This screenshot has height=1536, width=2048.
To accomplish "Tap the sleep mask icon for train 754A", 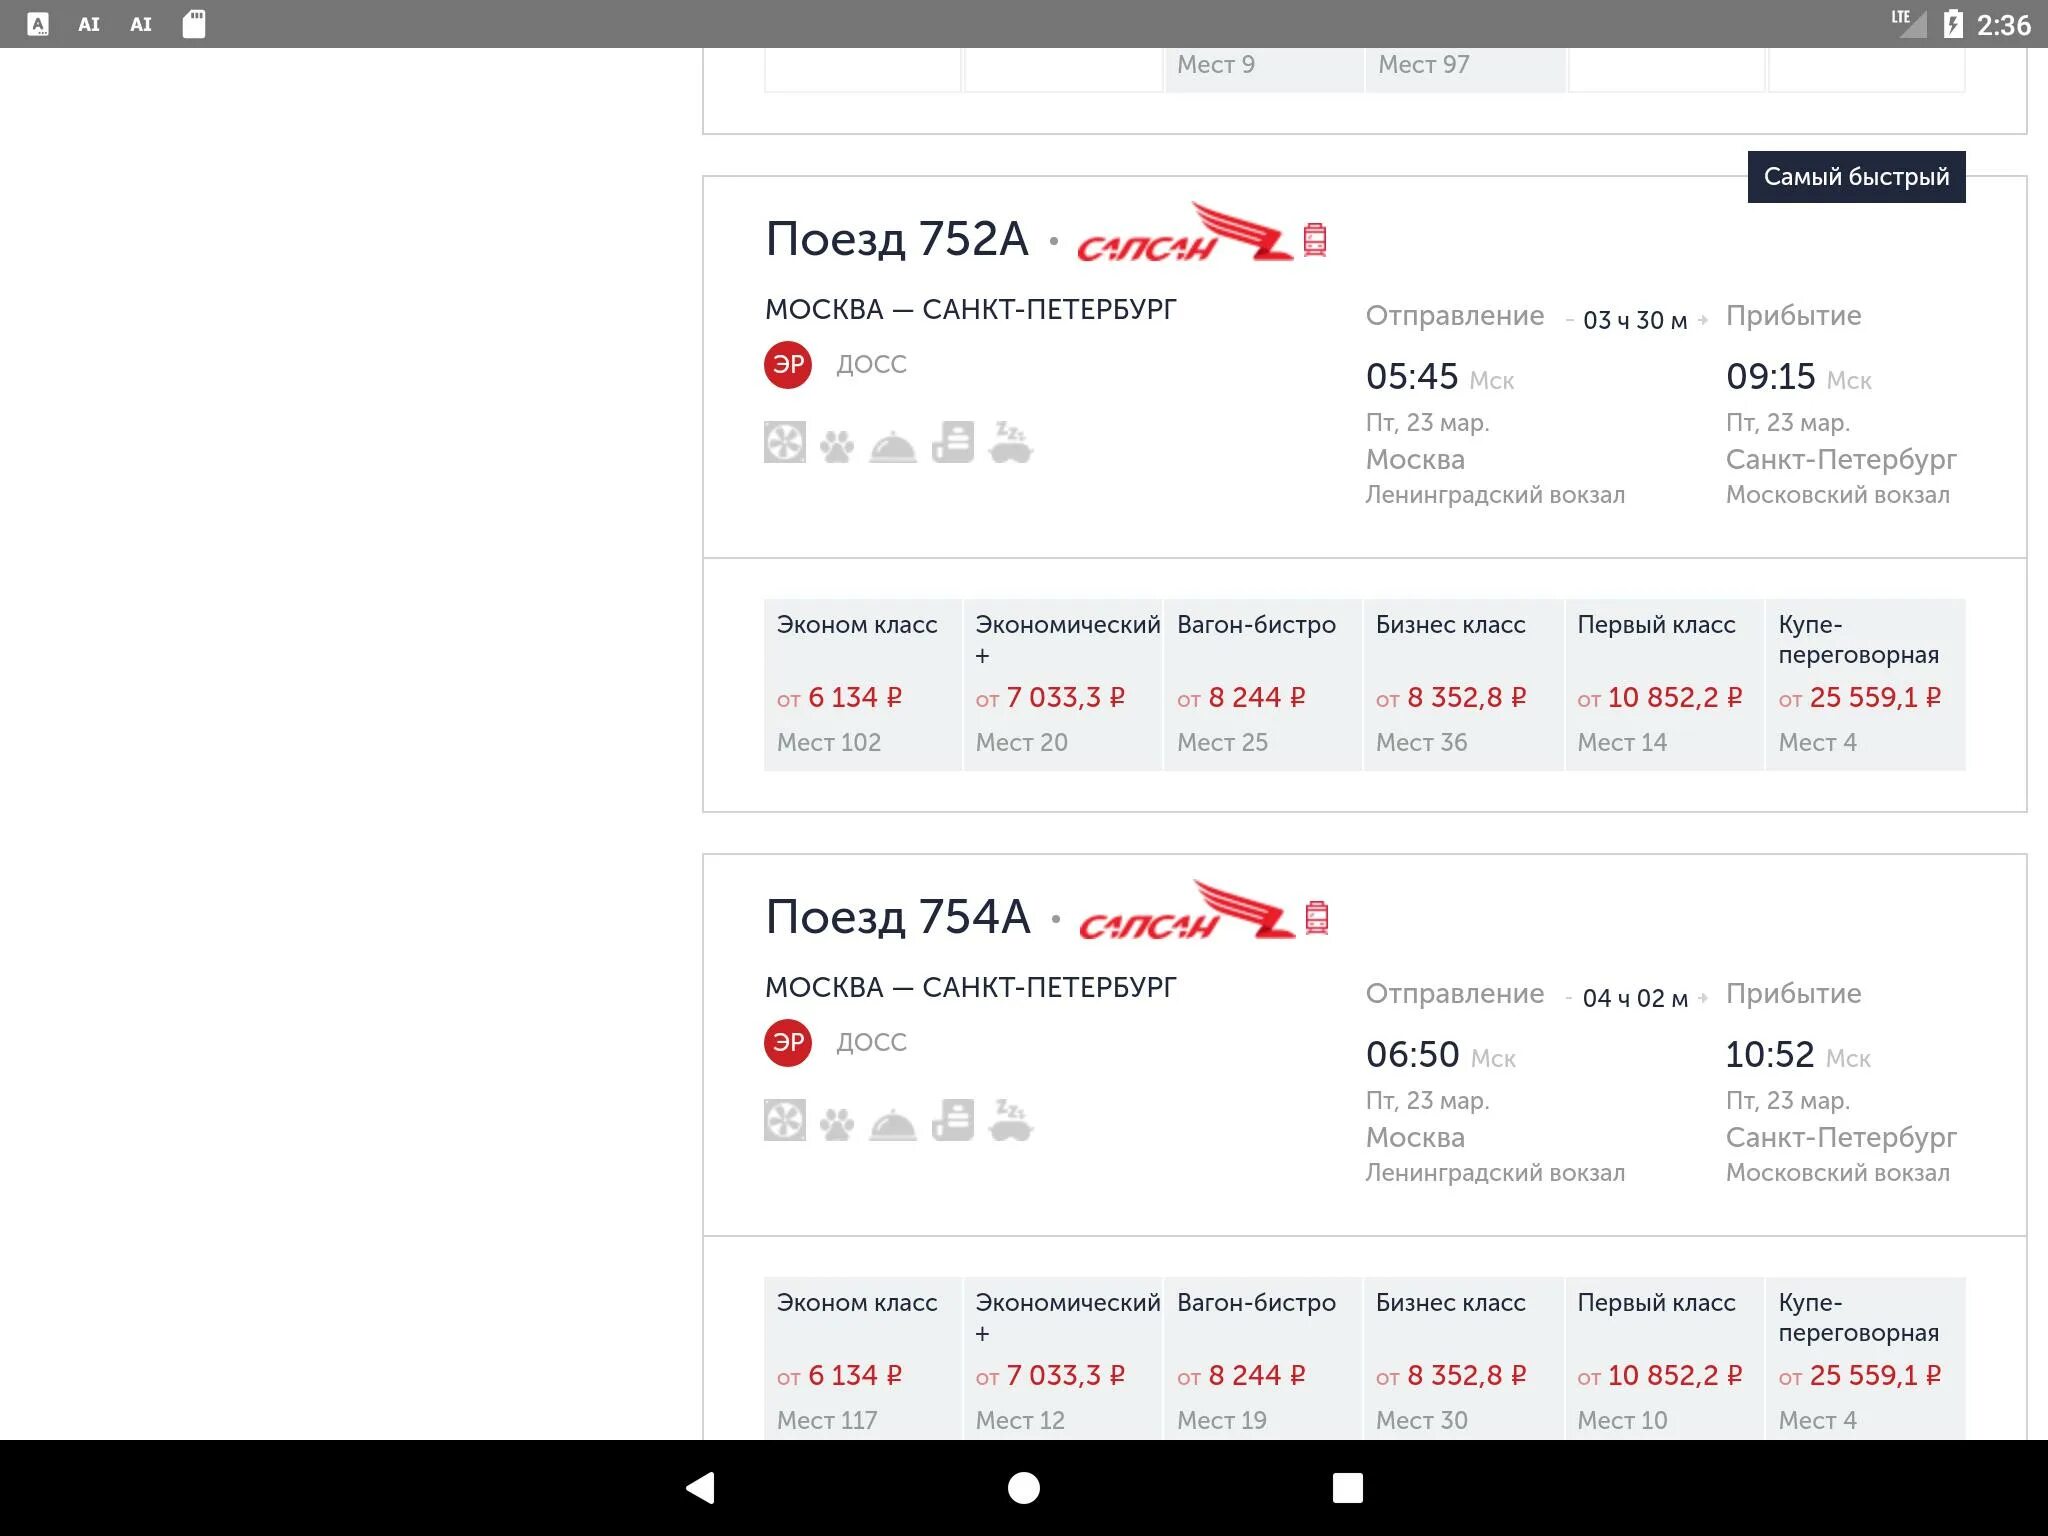I will pos(1011,1120).
